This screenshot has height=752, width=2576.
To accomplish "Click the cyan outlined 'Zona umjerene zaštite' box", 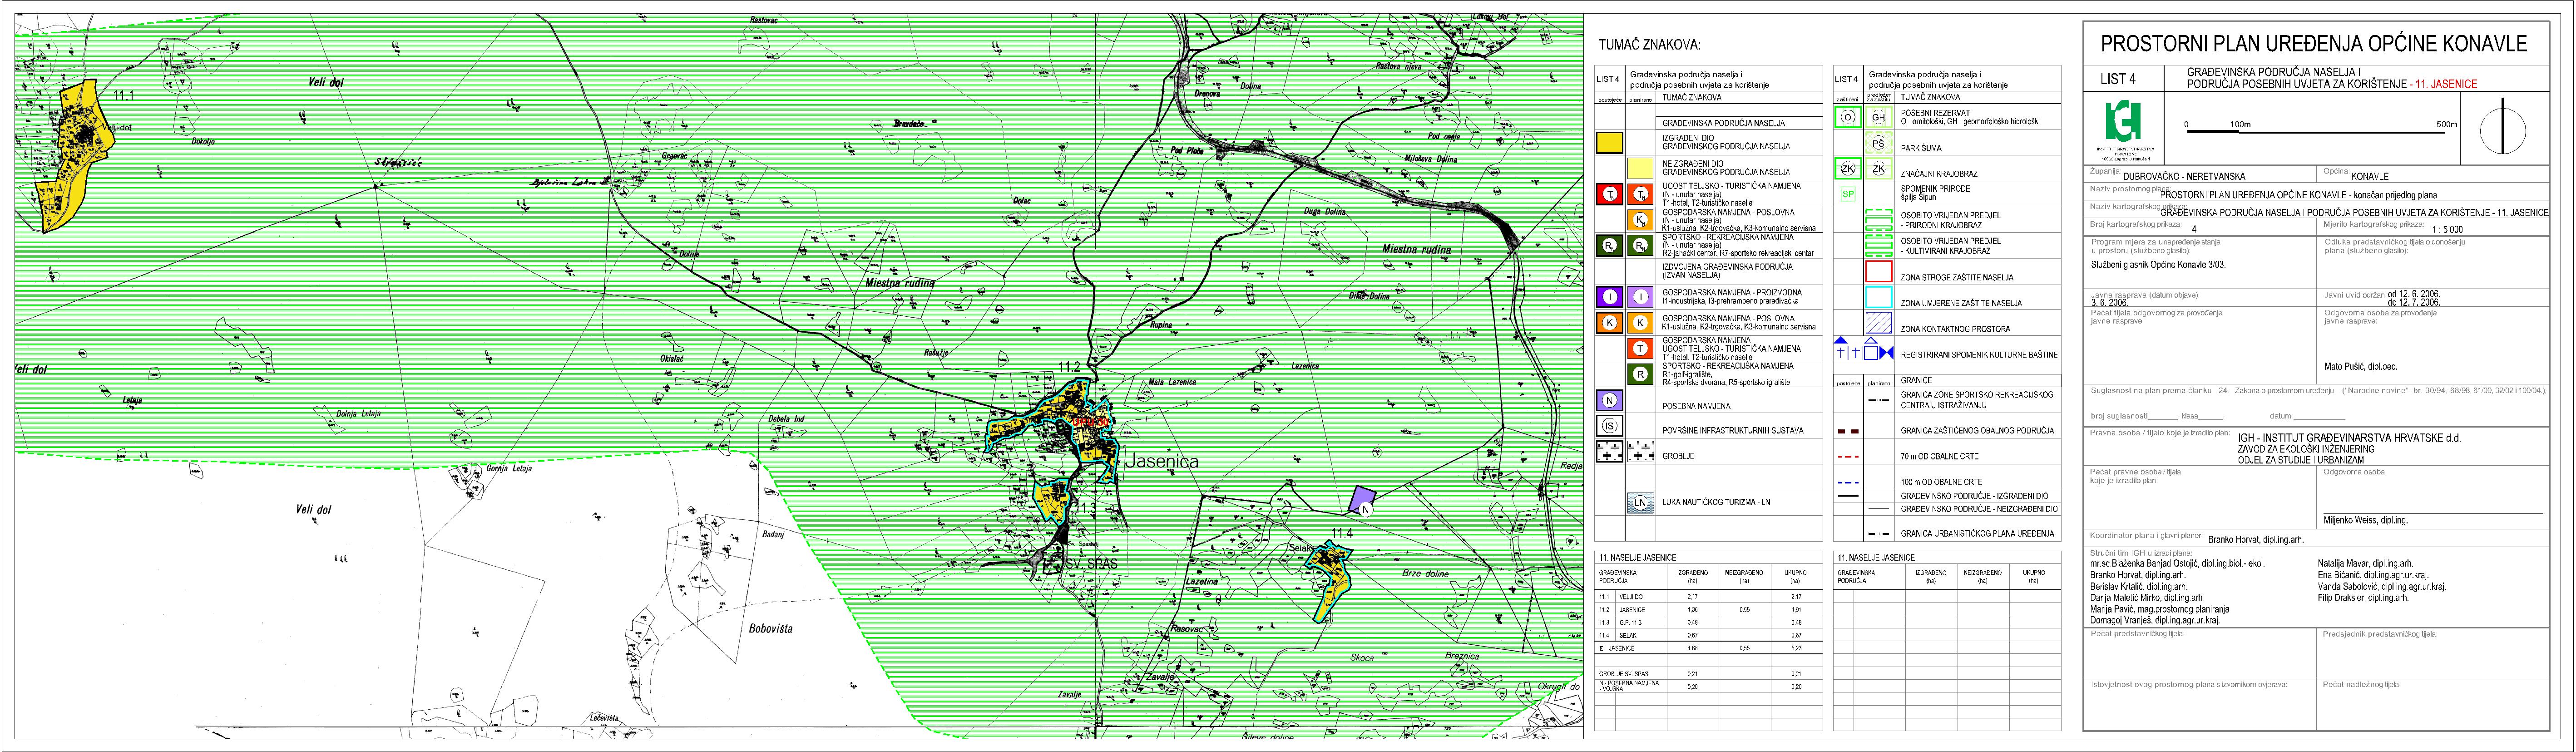I will click(1879, 298).
